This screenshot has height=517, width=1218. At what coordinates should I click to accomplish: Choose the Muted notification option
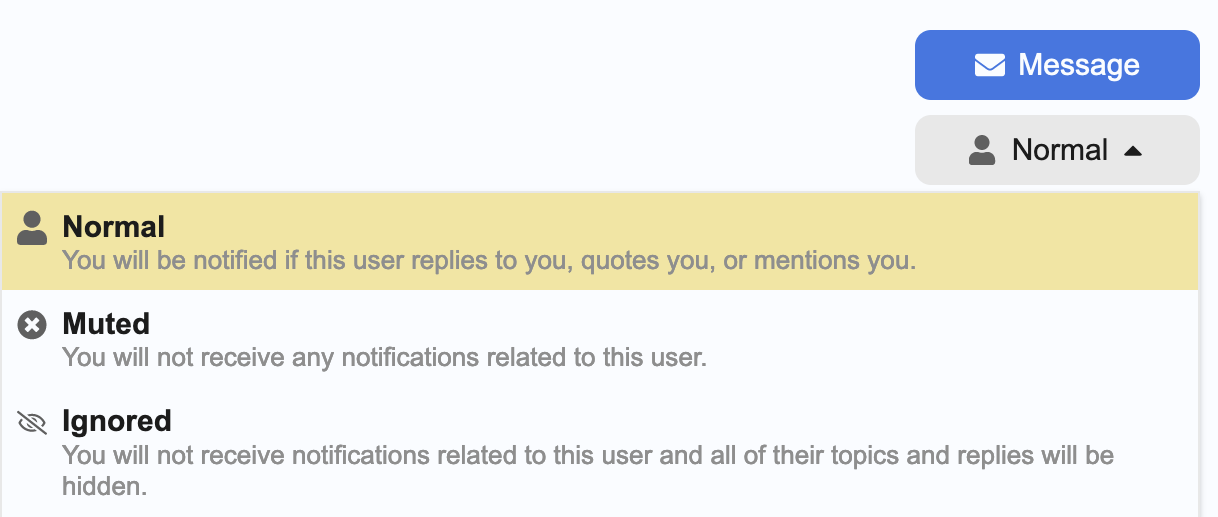click(600, 338)
